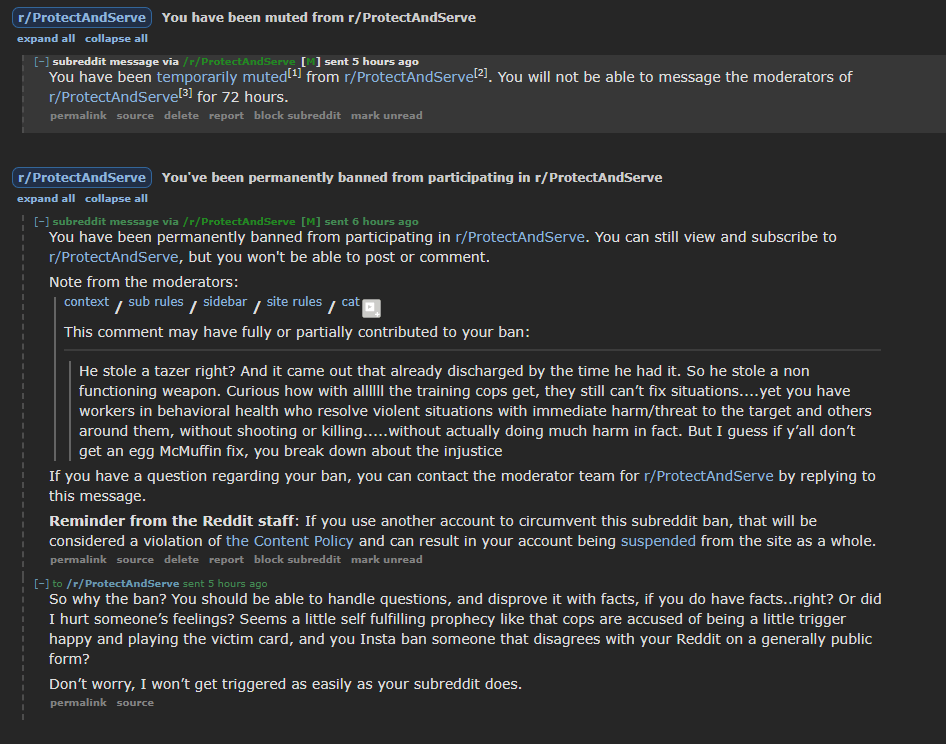The width and height of the screenshot is (946, 744).
Task: Click "expand all" above the mute message
Action: (x=44, y=38)
